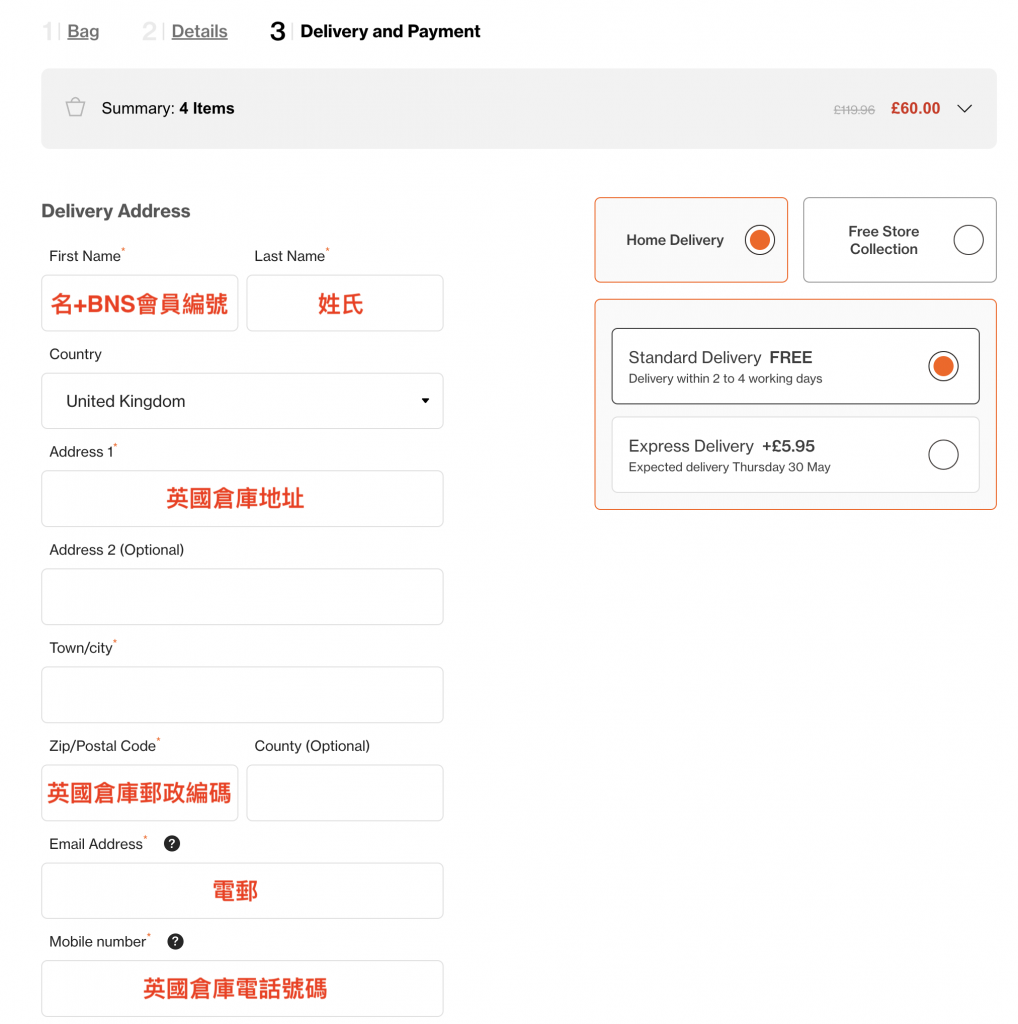The width and height of the screenshot is (1018, 1024).
Task: Click the Email Address input field
Action: coord(242,891)
